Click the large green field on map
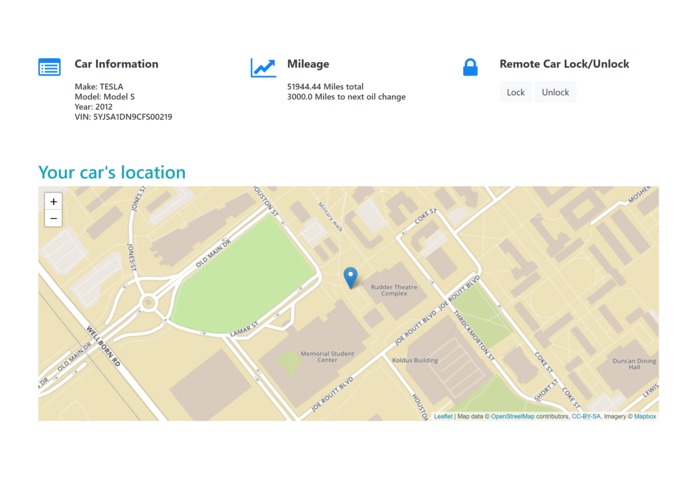The height and width of the screenshot is (494, 695). (x=245, y=275)
